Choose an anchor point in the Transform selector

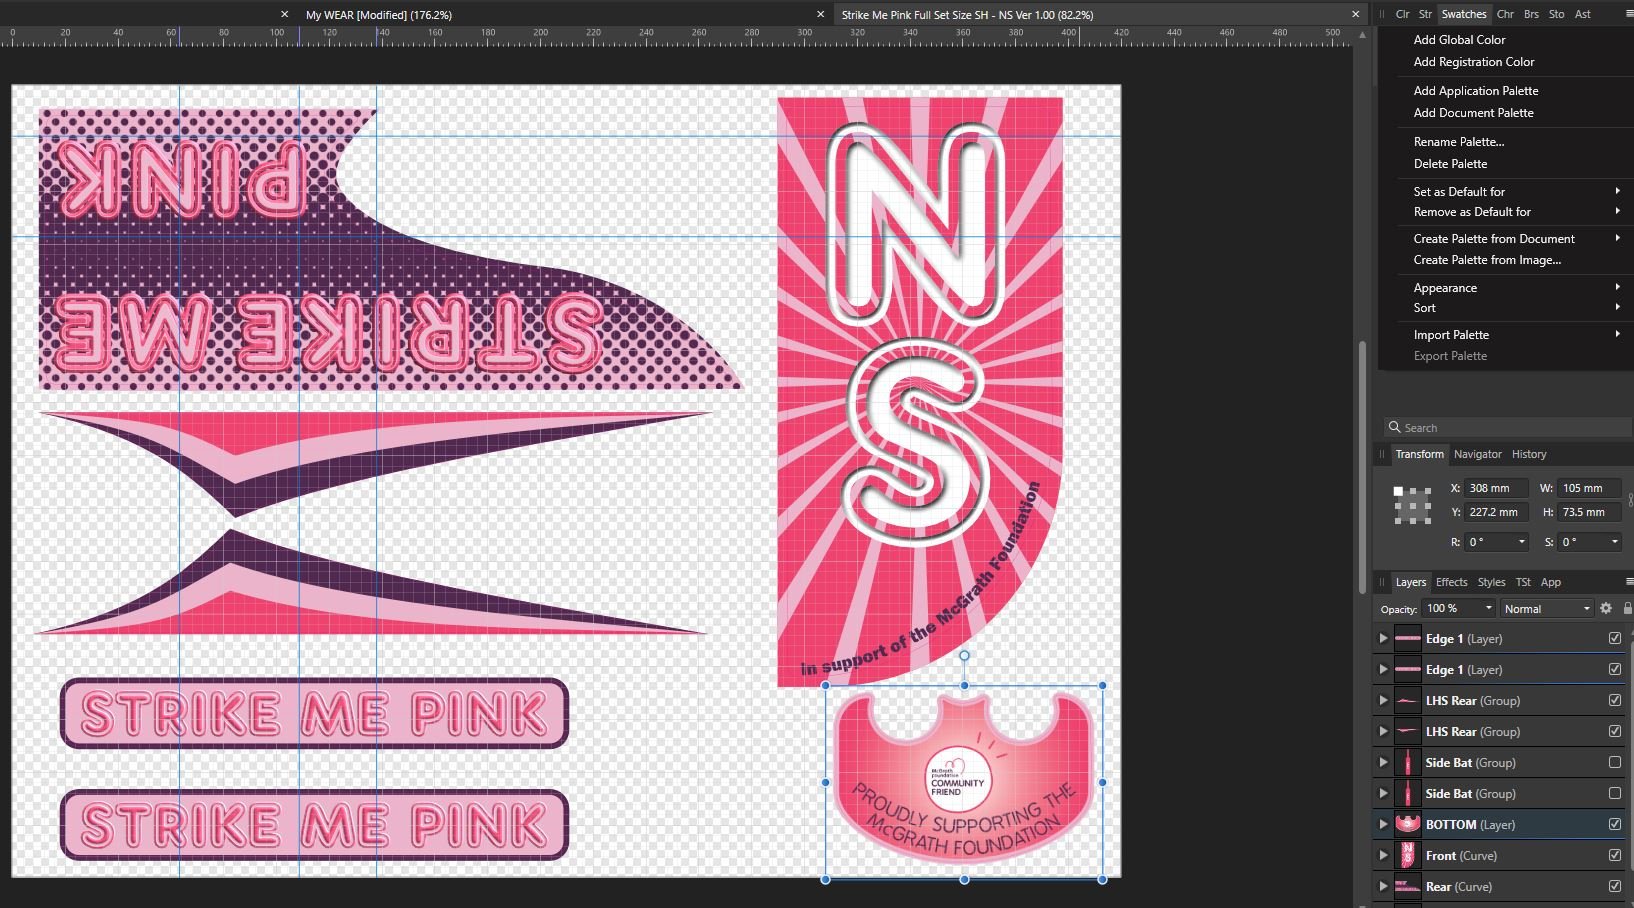1413,505
